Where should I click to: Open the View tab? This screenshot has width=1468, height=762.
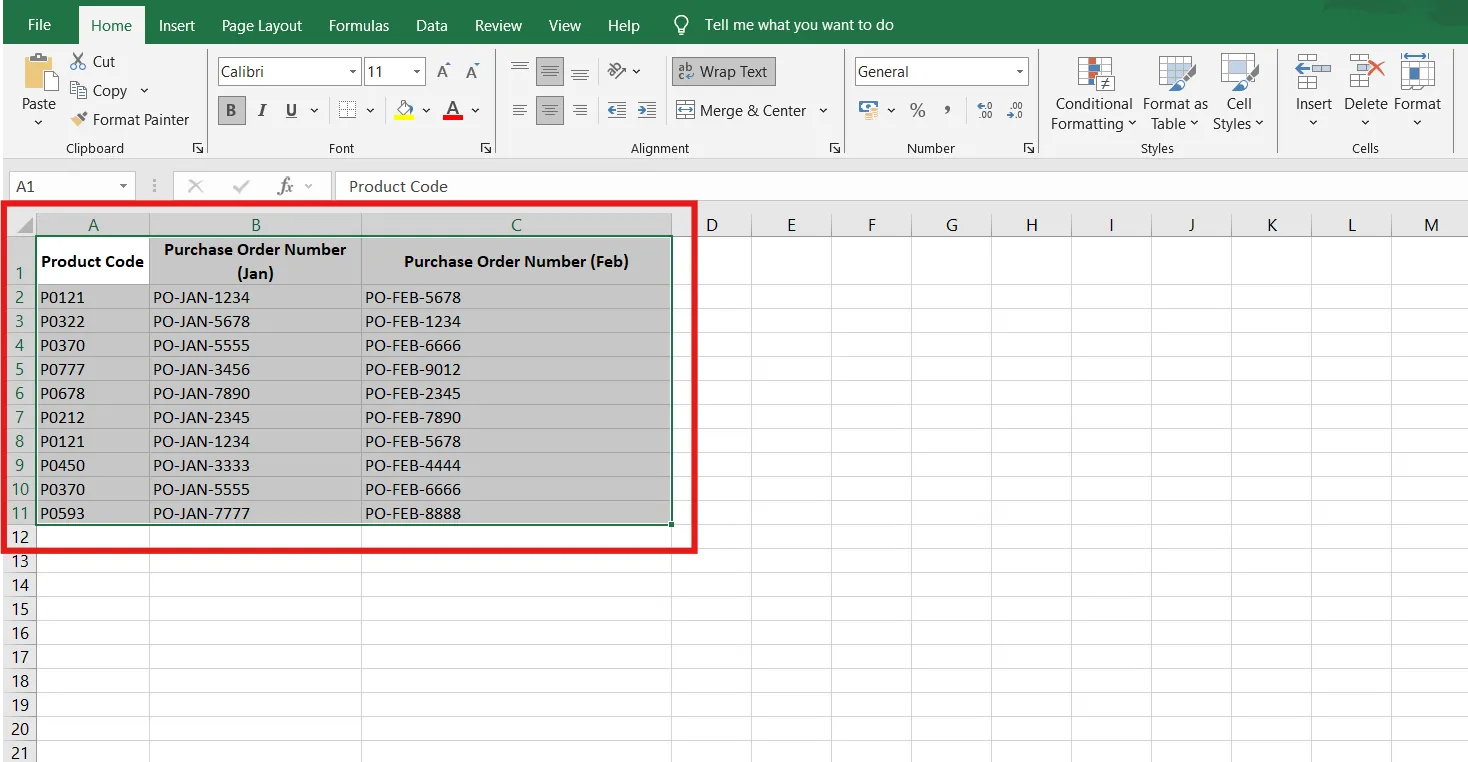[565, 26]
